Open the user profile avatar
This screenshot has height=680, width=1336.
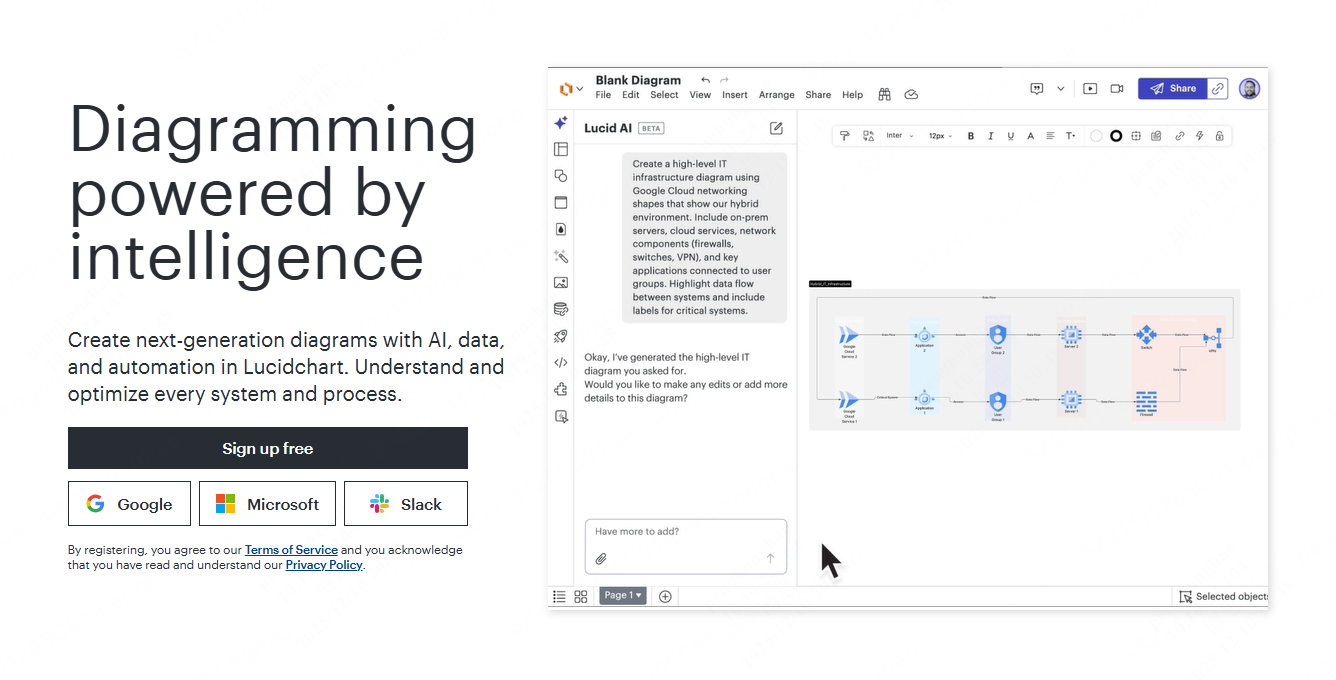(x=1249, y=88)
